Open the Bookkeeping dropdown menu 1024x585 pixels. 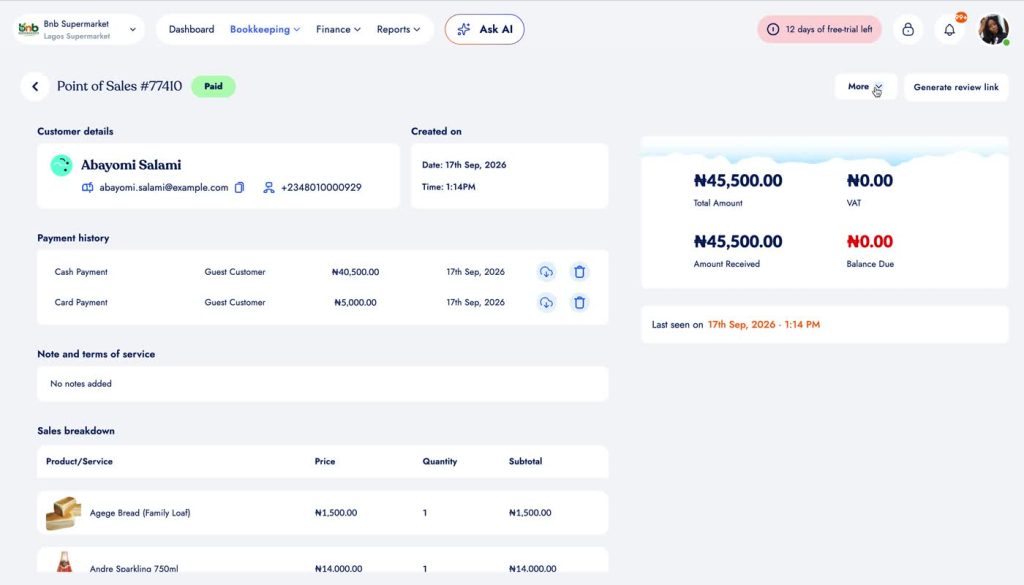[x=264, y=29]
